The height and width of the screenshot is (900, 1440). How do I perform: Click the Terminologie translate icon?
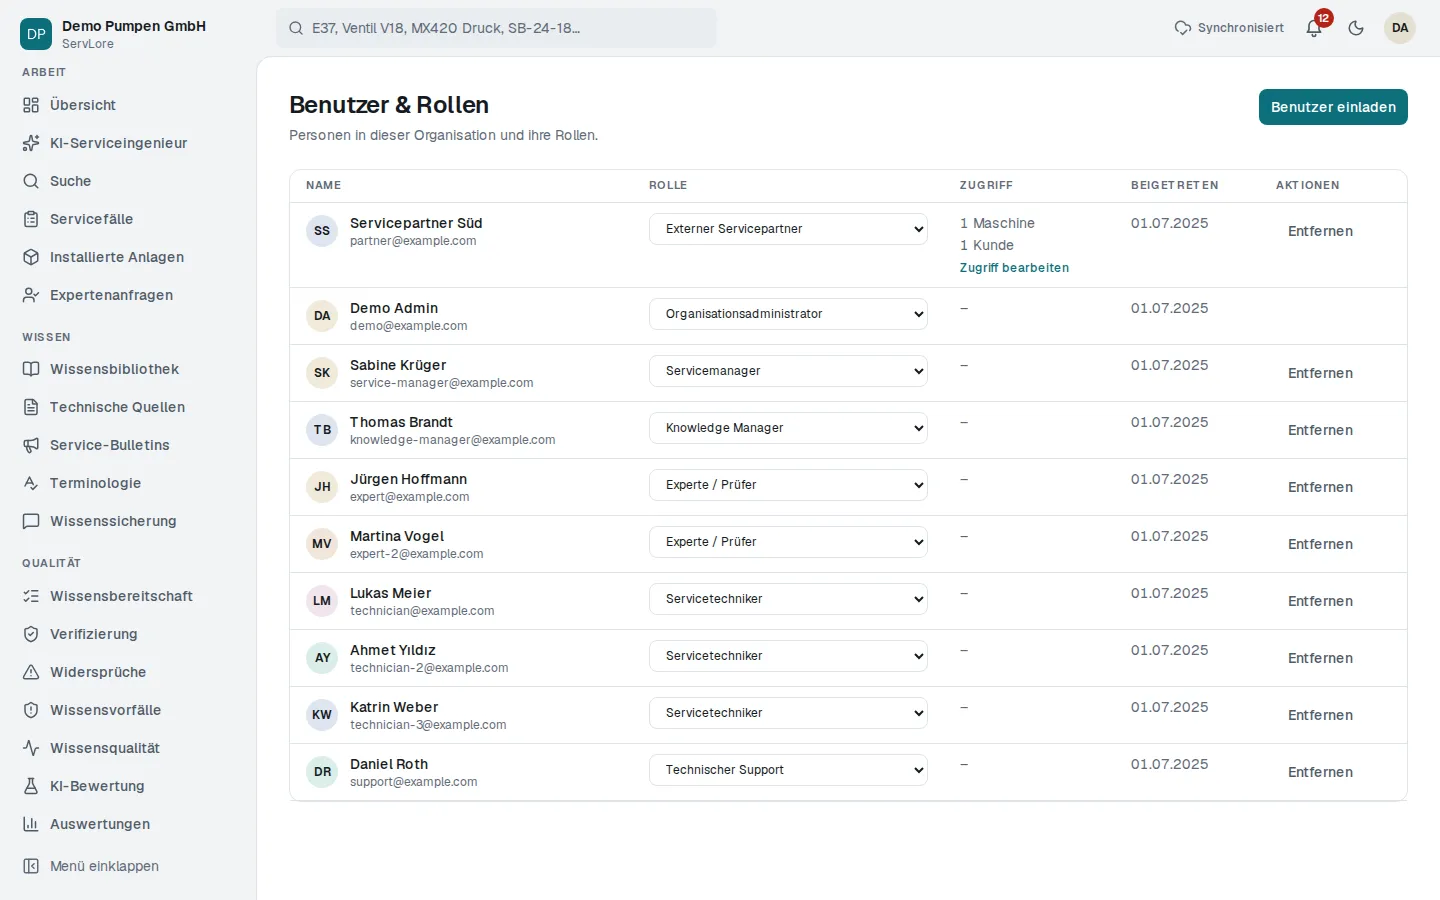point(31,483)
